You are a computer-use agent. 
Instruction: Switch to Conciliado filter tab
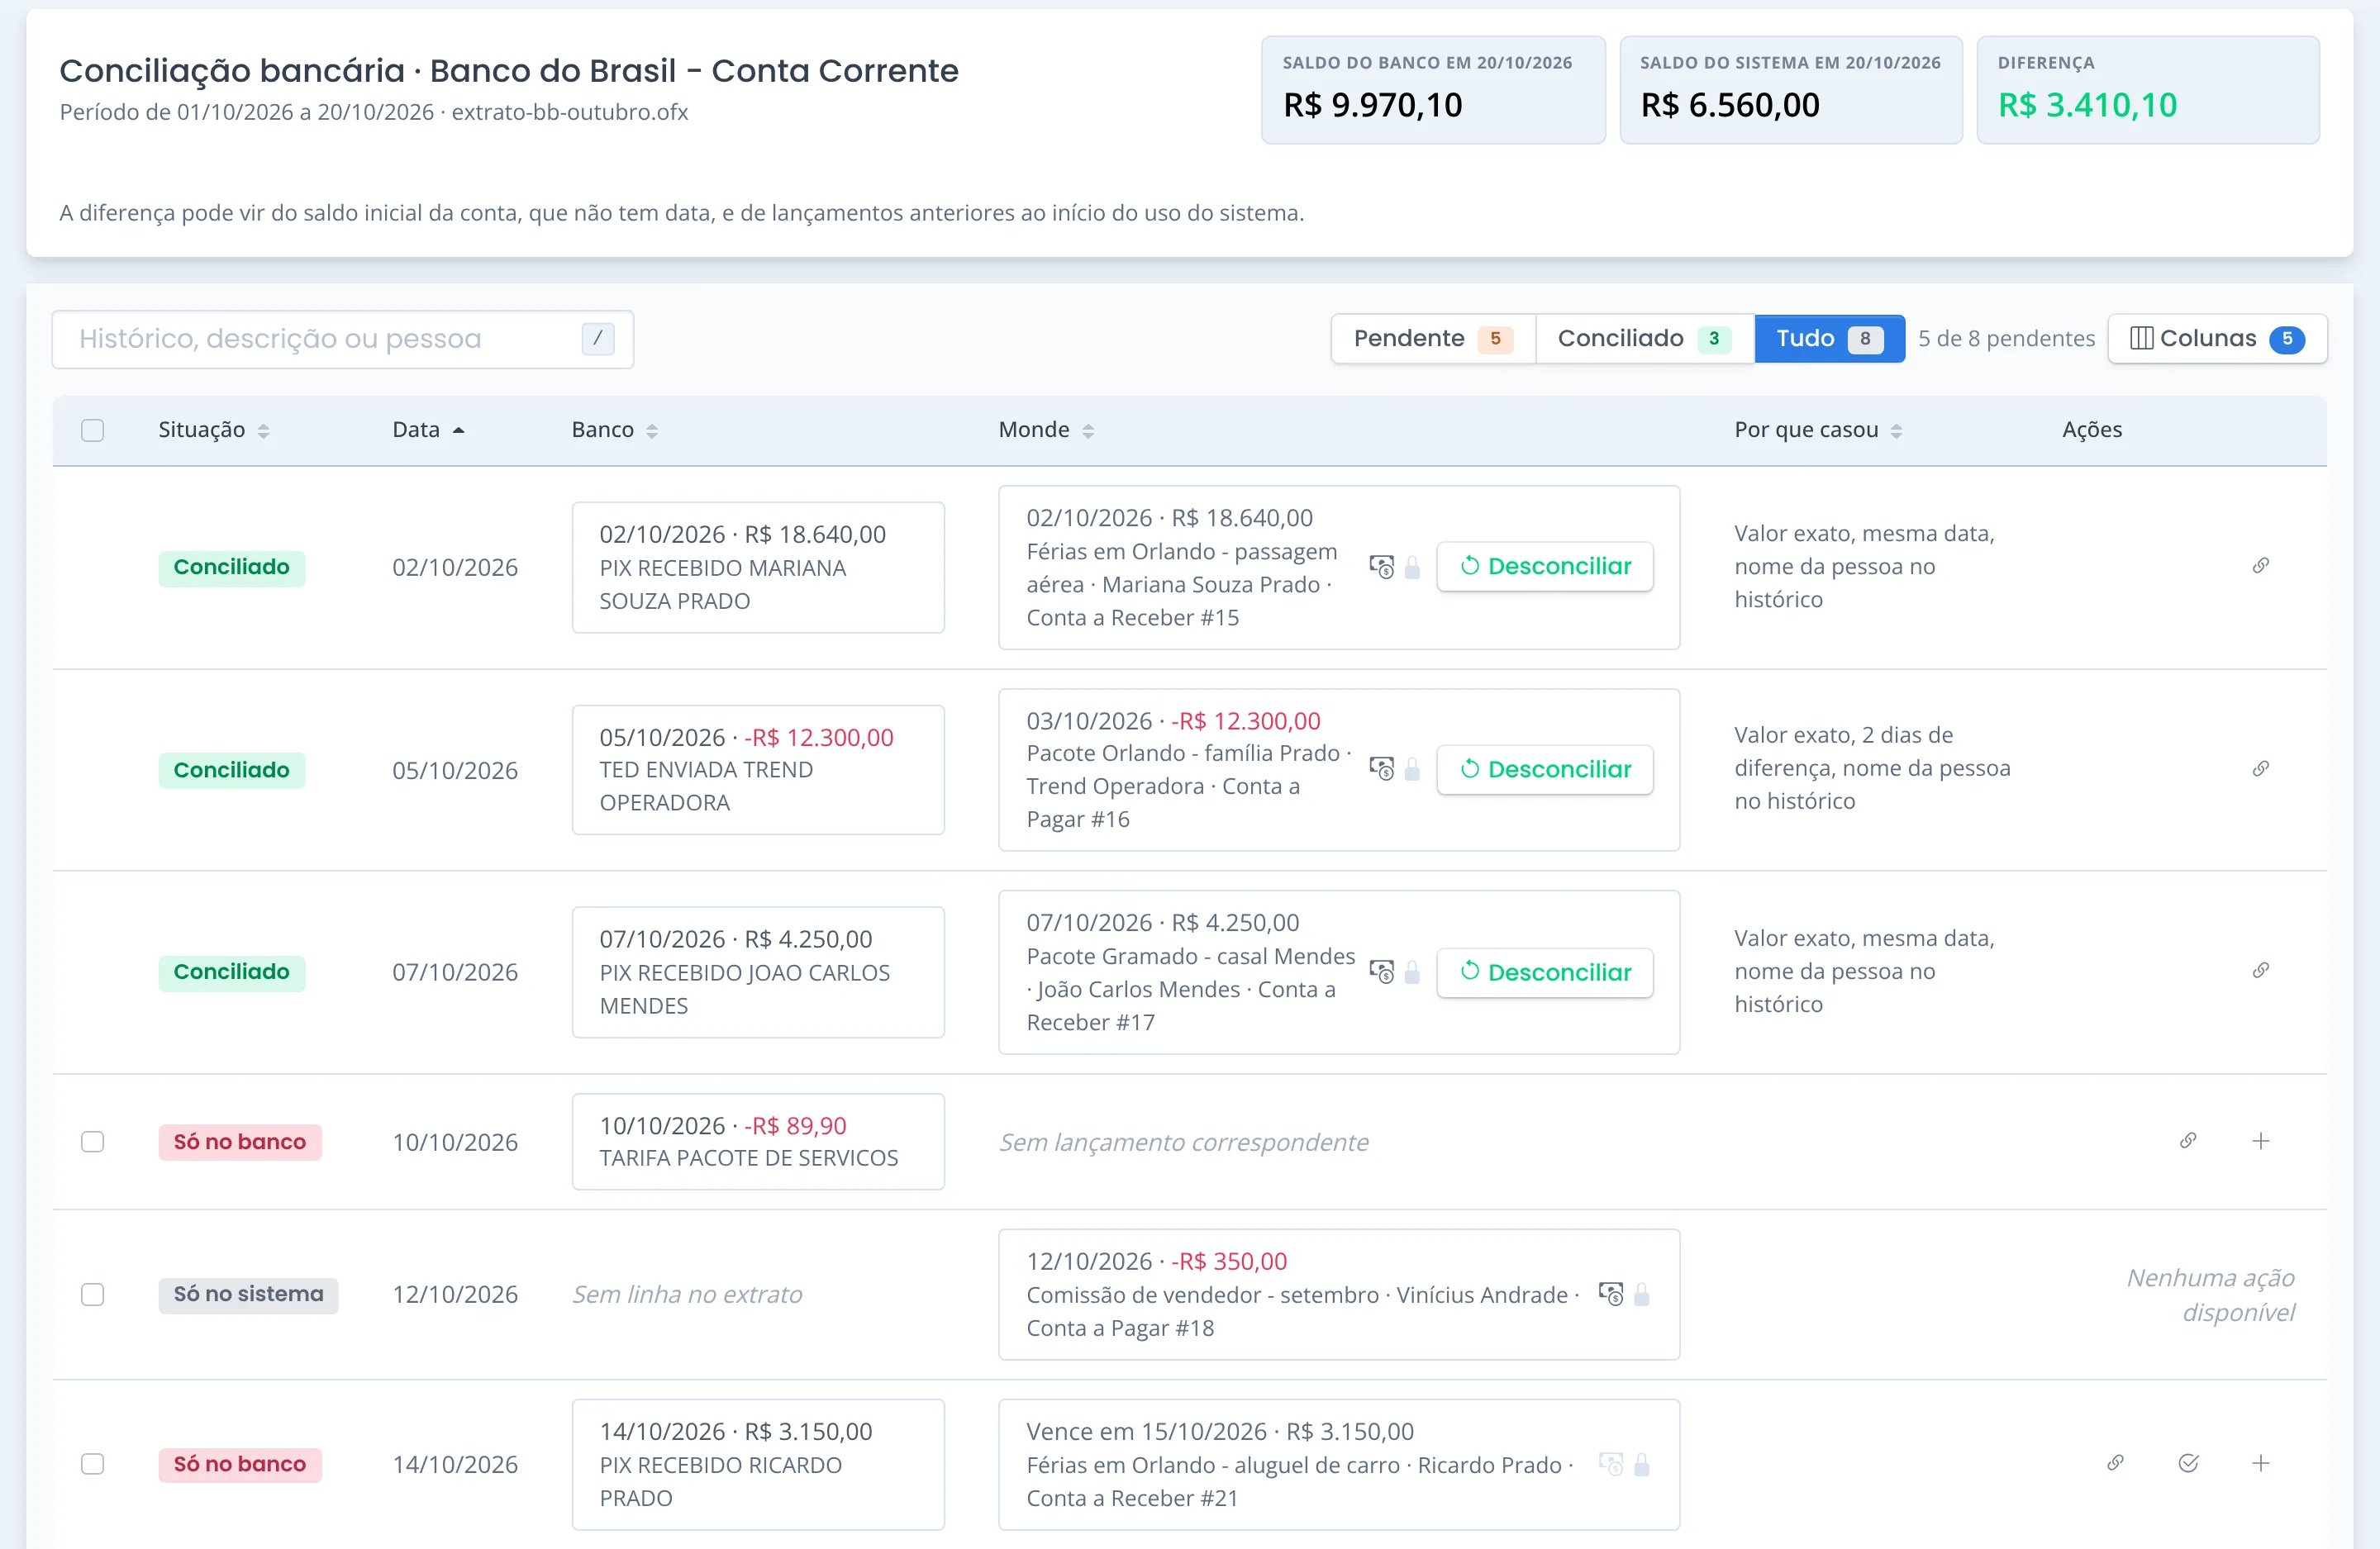point(1644,339)
